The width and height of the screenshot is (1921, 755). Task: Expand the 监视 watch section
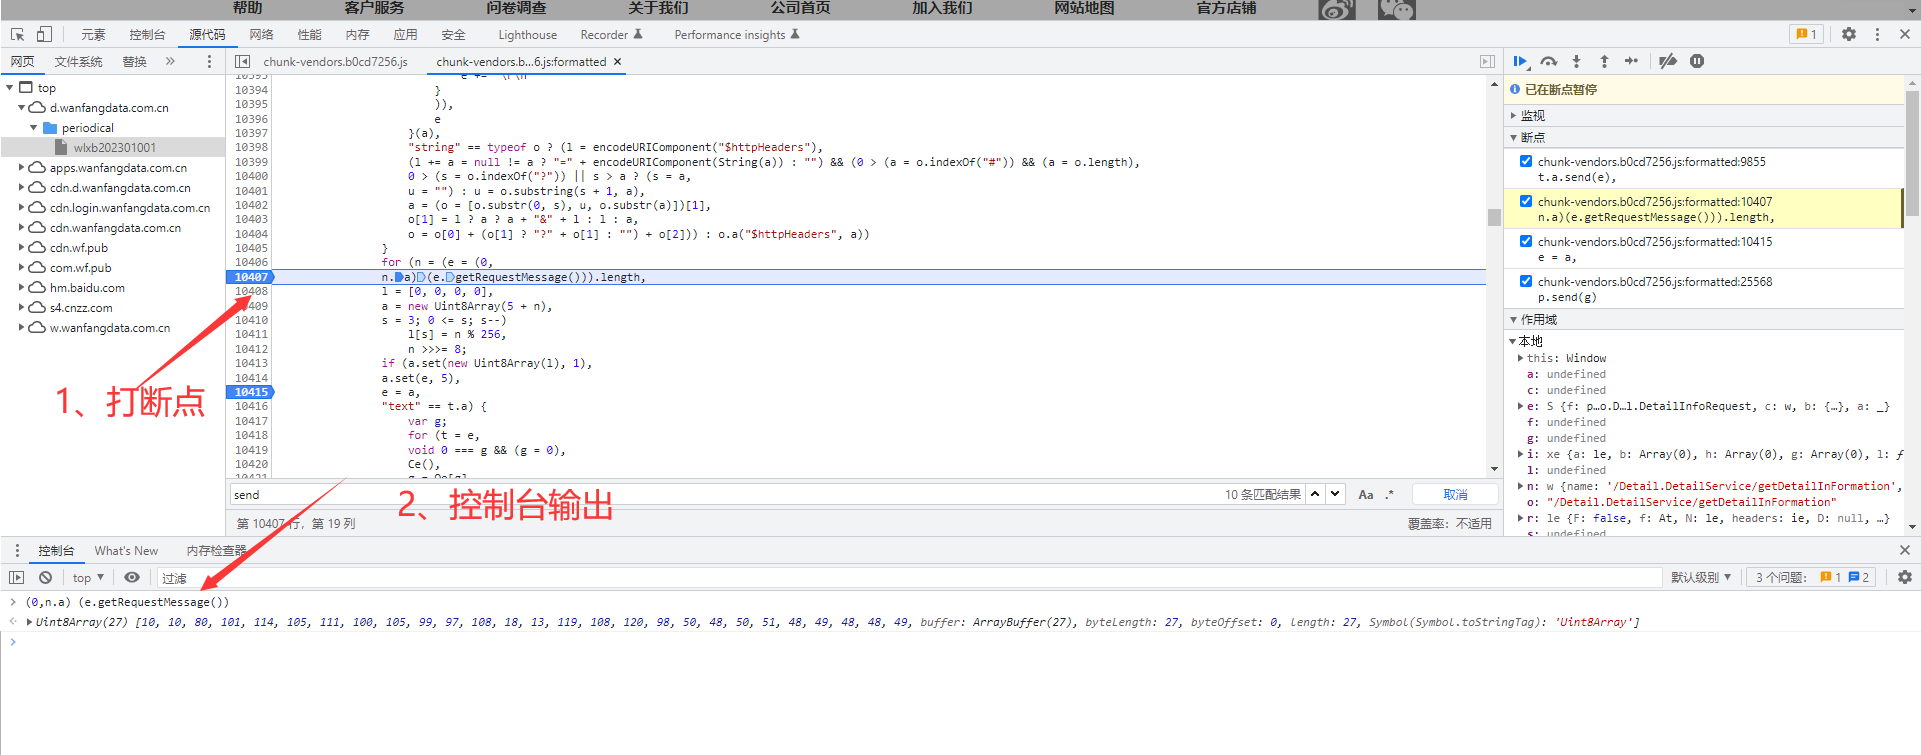pos(1514,116)
